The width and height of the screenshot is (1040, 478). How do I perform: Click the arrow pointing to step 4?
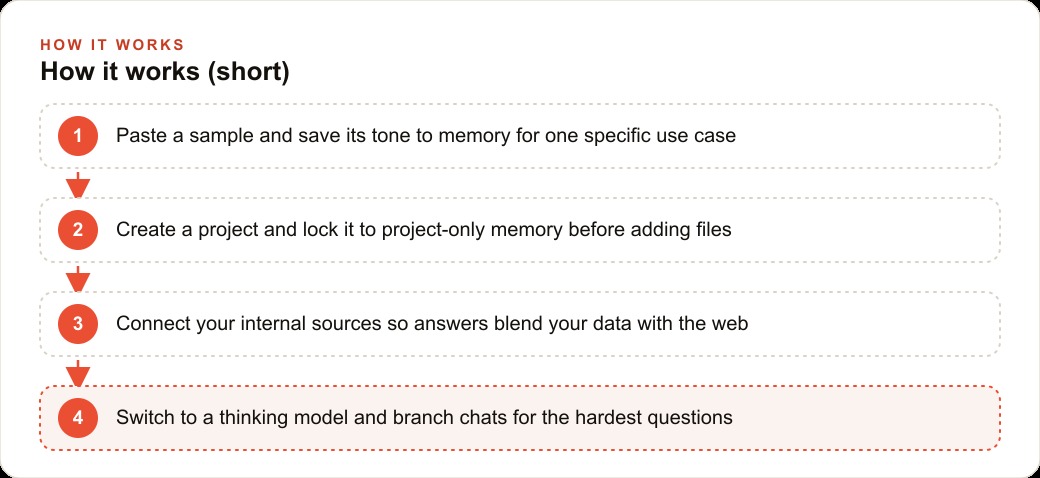click(x=78, y=373)
